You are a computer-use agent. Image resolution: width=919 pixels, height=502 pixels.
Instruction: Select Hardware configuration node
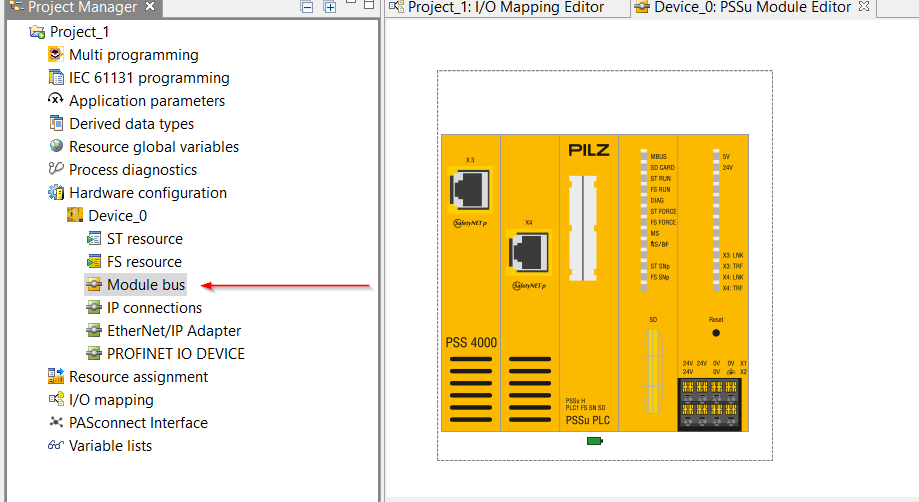point(148,193)
